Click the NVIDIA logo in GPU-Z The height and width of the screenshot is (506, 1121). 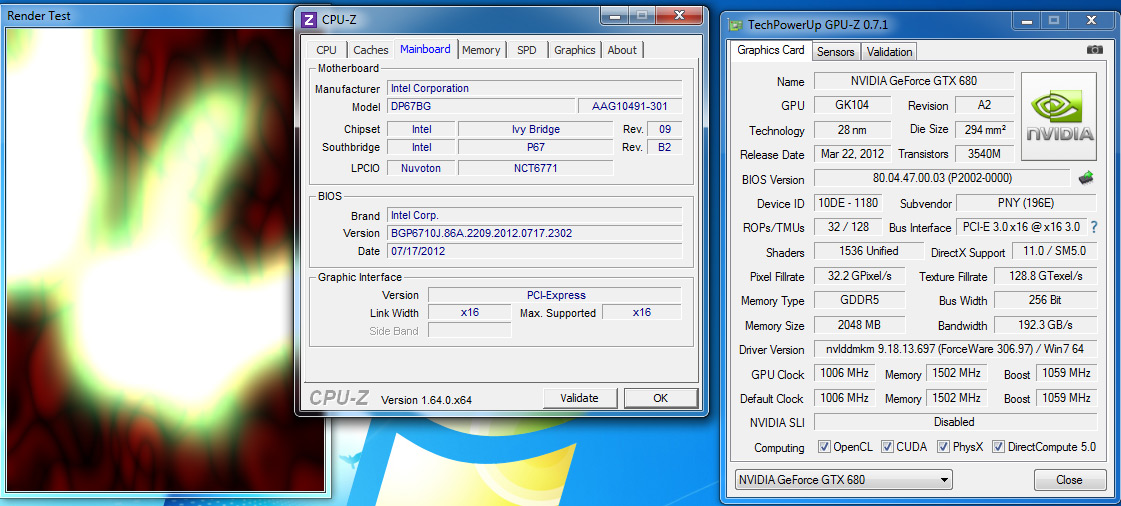tap(1060, 116)
